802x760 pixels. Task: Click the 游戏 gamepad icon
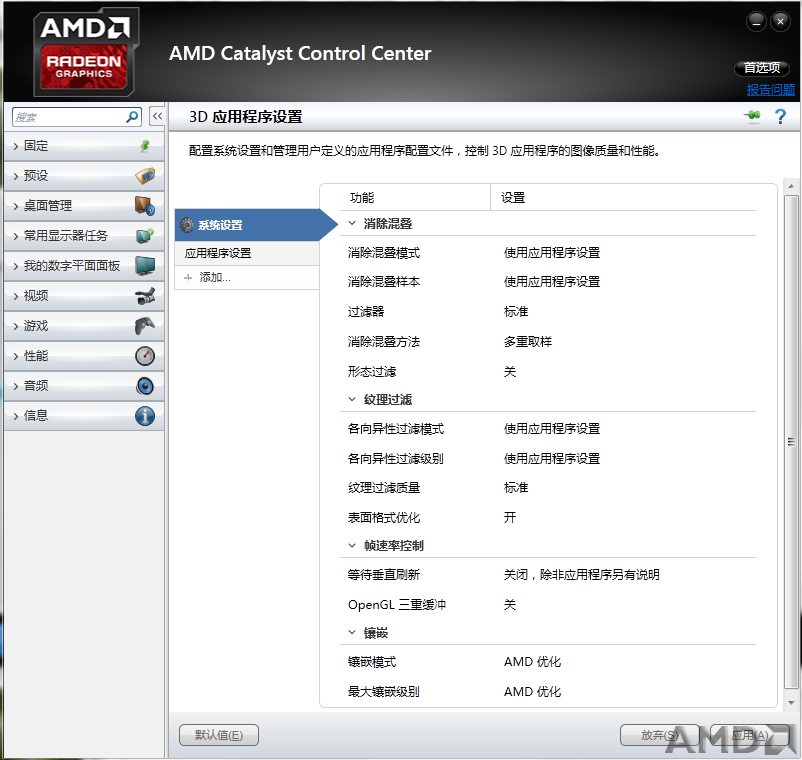pyautogui.click(x=145, y=326)
